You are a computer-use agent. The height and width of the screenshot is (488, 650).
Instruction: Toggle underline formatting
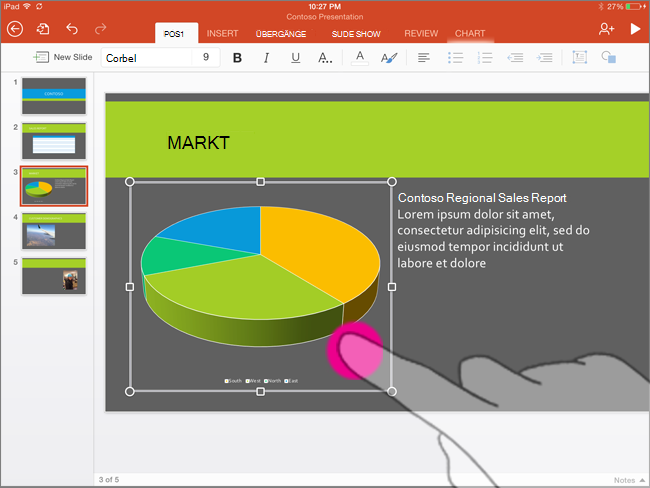(295, 58)
